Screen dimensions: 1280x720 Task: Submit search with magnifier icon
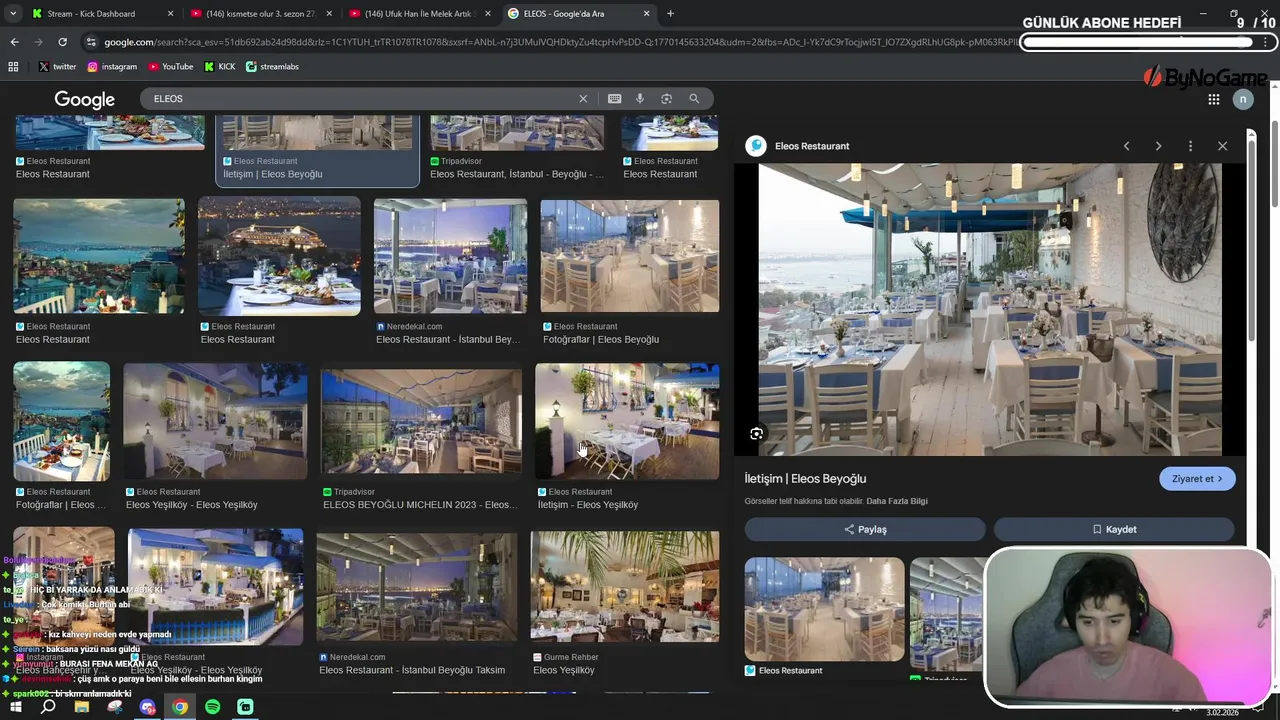[x=694, y=98]
